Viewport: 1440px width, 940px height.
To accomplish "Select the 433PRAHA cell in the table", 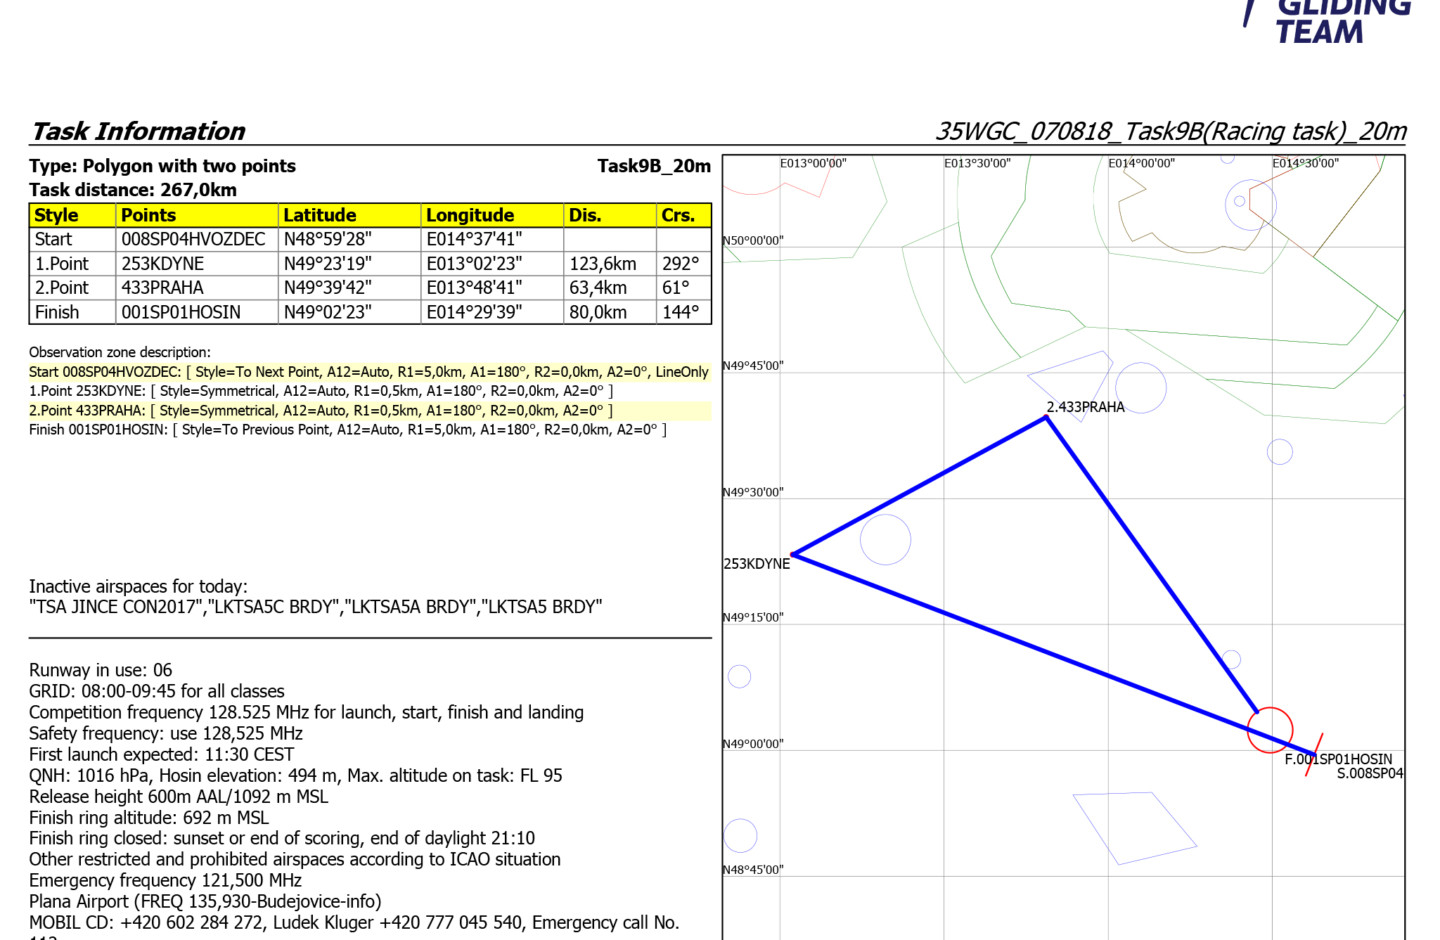I will (x=163, y=288).
